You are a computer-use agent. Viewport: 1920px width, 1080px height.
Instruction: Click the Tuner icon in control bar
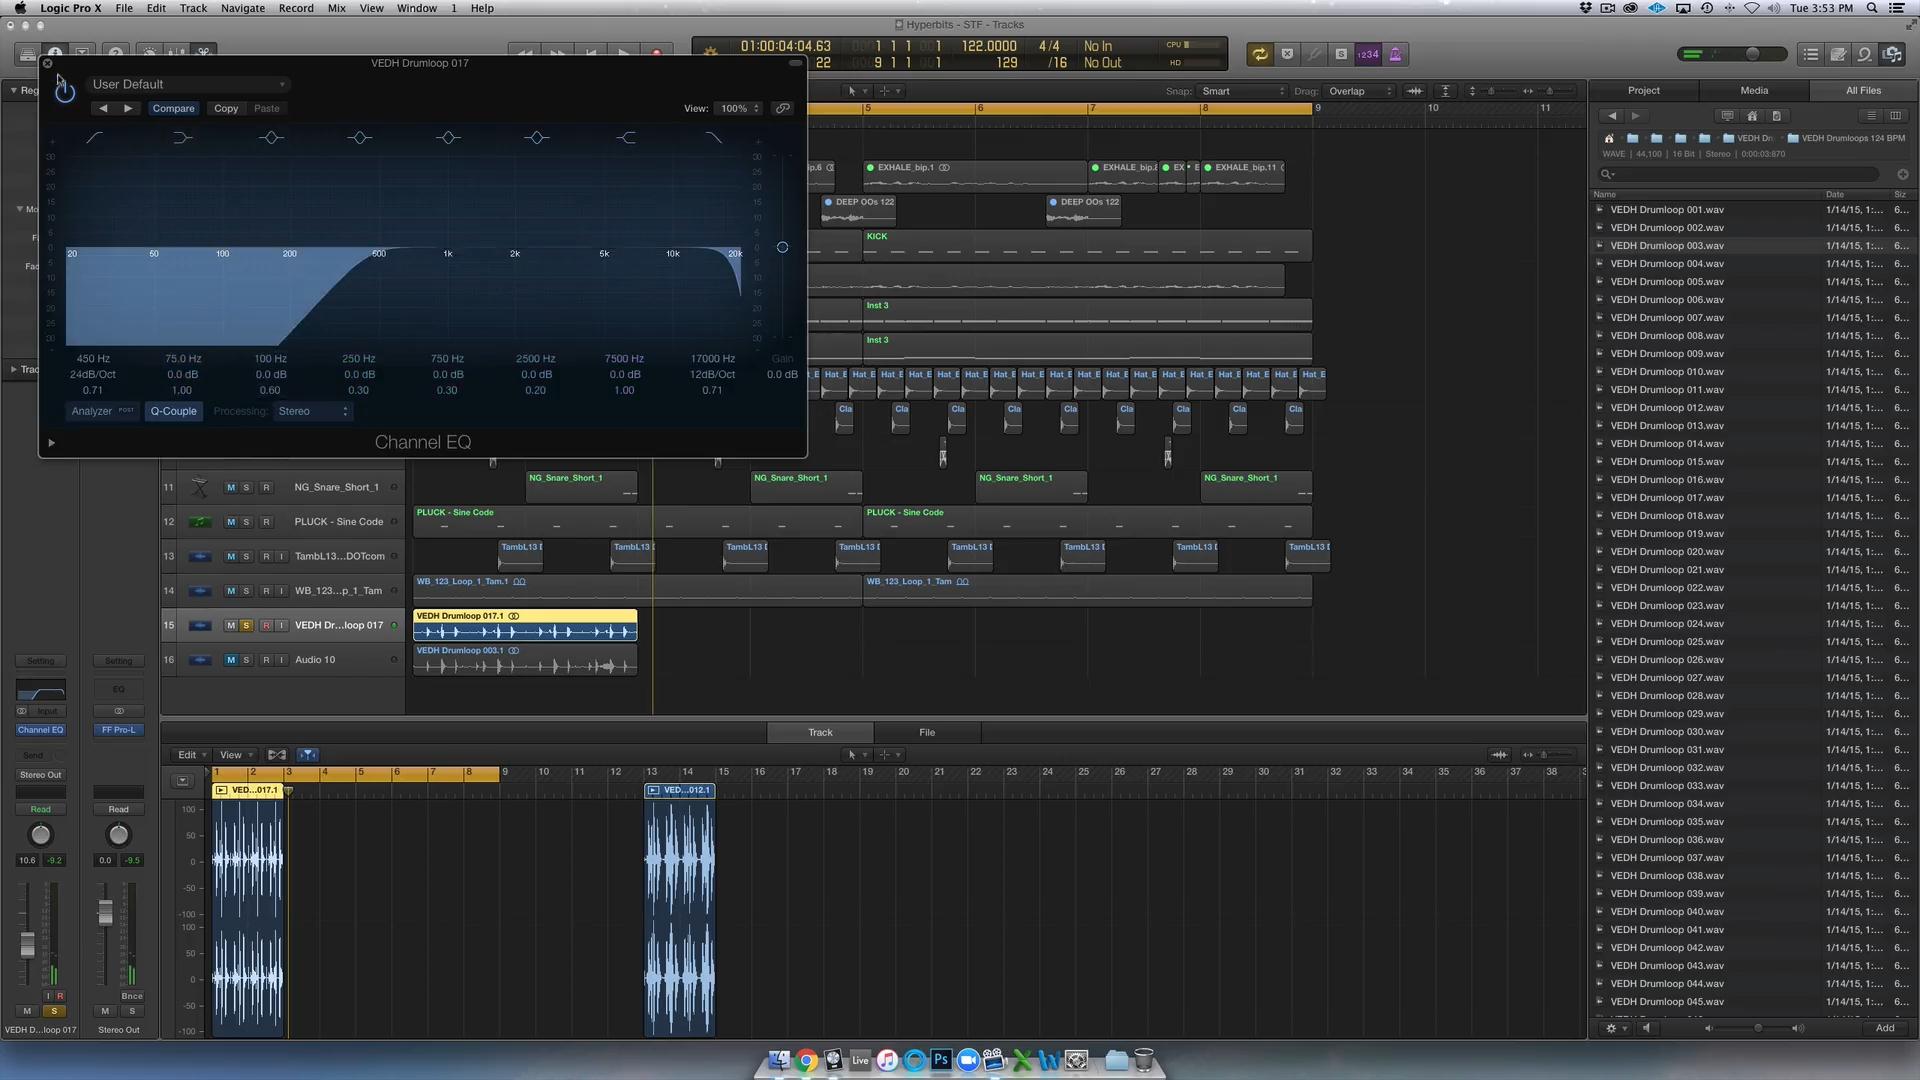tap(1314, 54)
